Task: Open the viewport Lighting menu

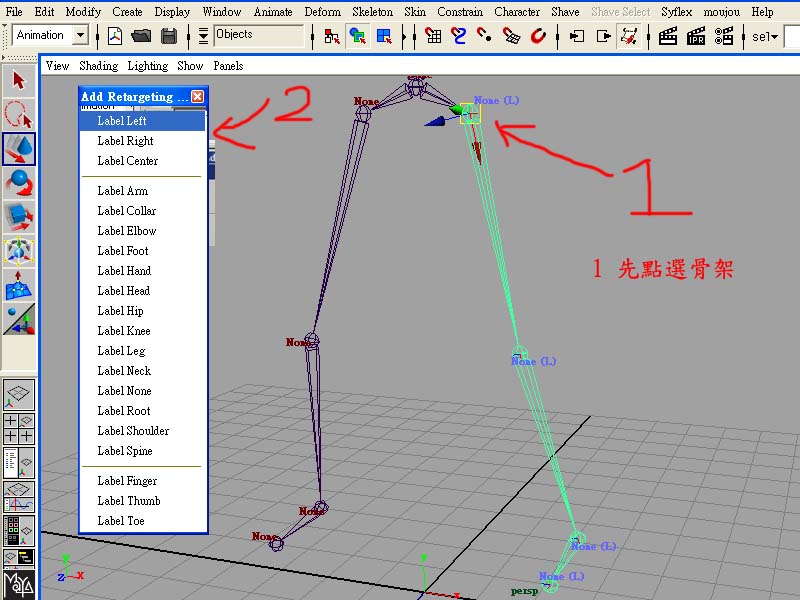Action: (x=147, y=66)
